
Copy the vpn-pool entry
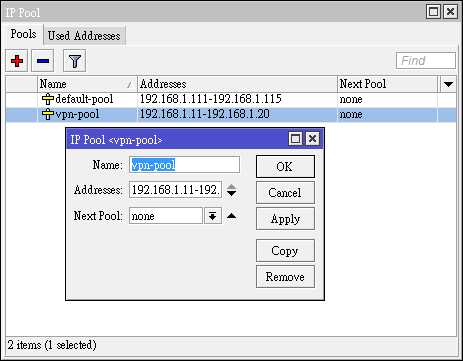(x=285, y=250)
